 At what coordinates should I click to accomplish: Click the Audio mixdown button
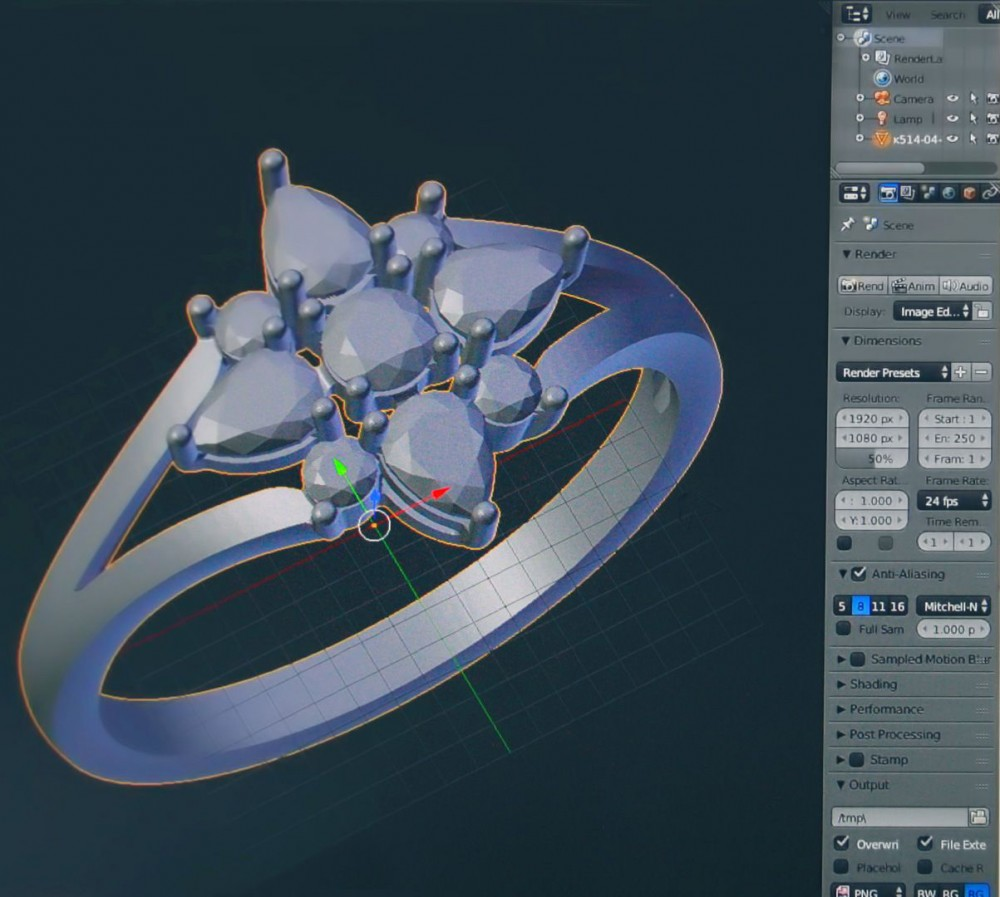tap(965, 286)
